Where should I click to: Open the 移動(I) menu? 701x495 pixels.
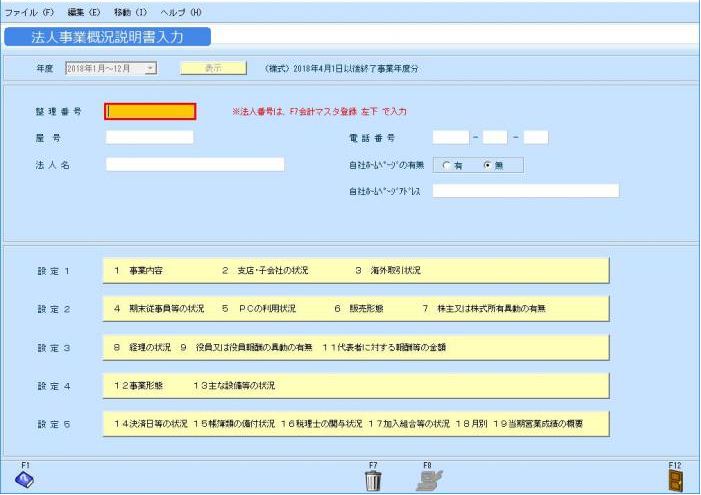coord(130,12)
